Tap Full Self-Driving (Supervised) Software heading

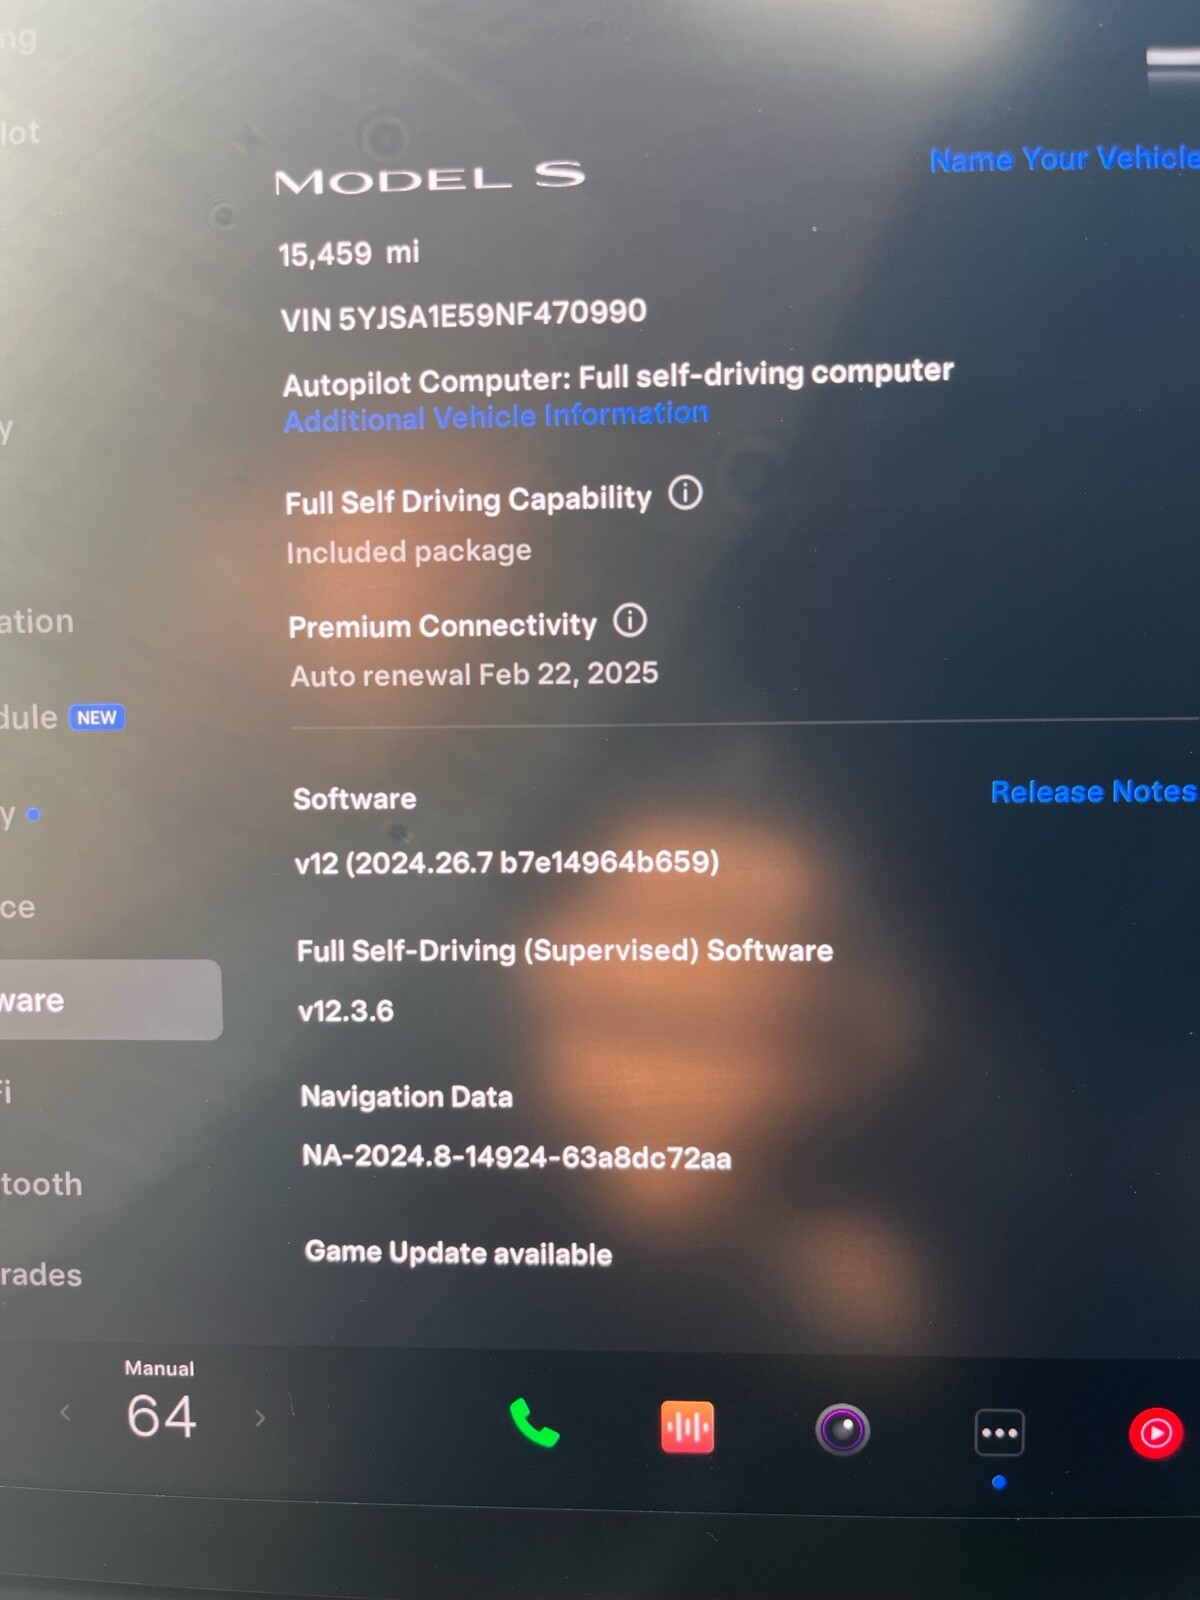565,950
